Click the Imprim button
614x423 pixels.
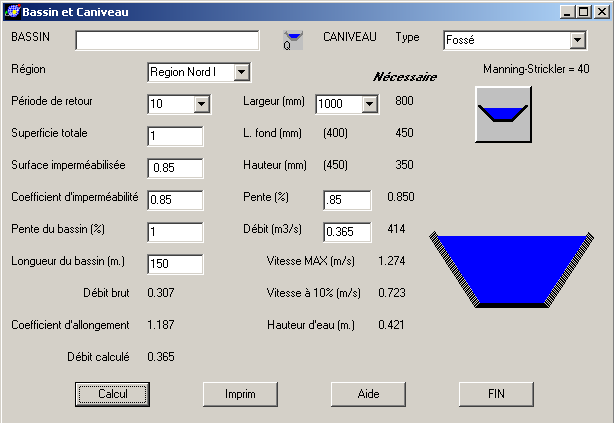tap(240, 394)
